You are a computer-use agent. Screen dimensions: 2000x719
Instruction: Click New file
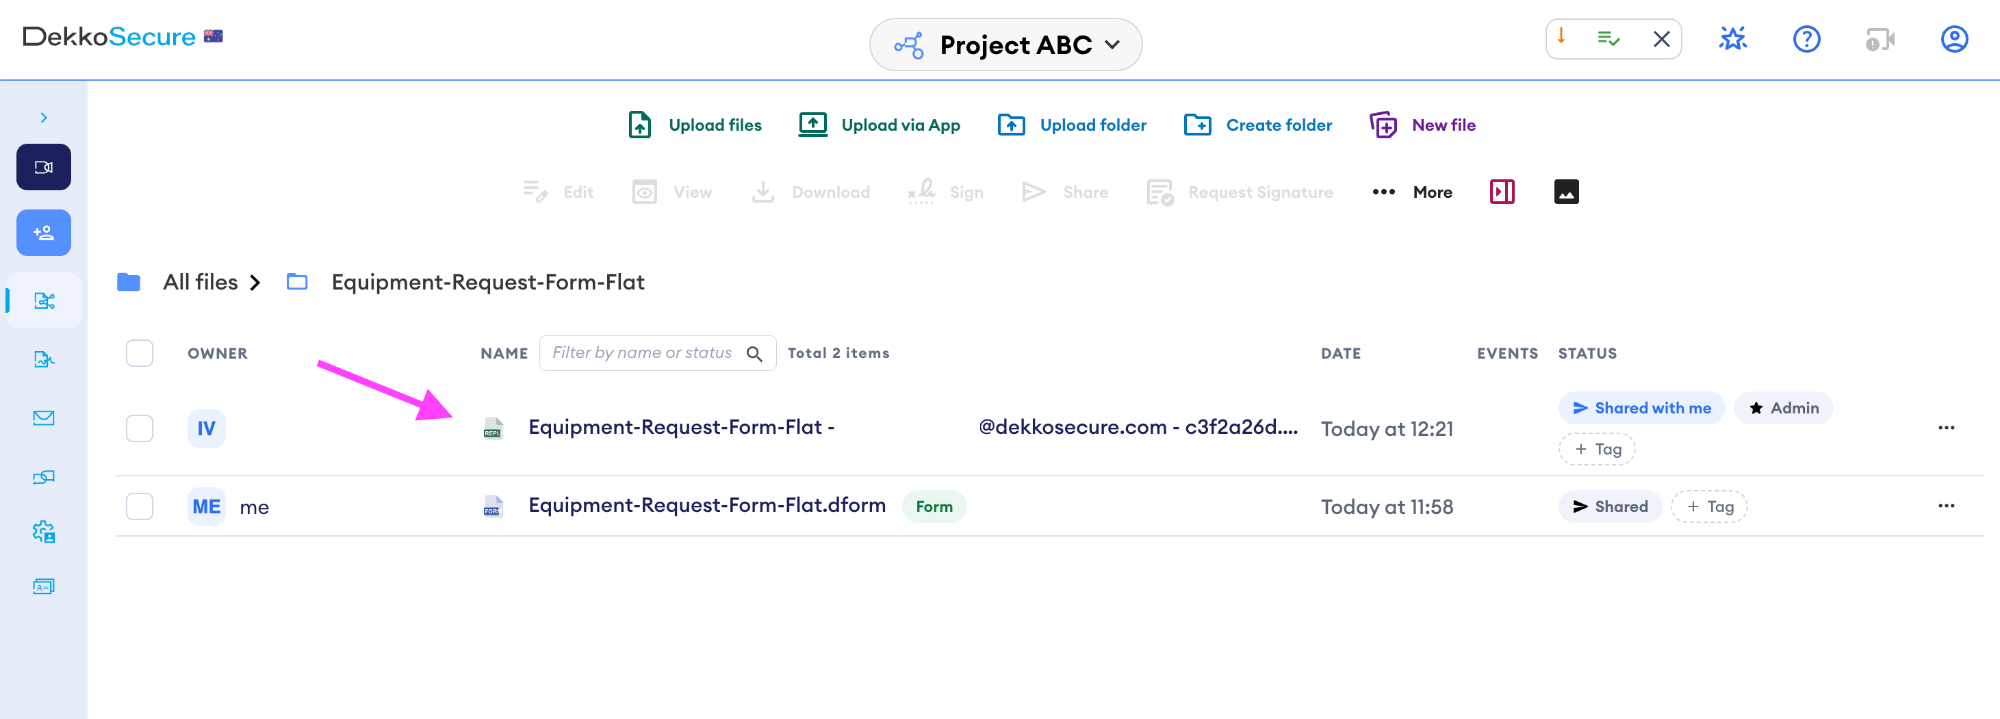click(1423, 125)
